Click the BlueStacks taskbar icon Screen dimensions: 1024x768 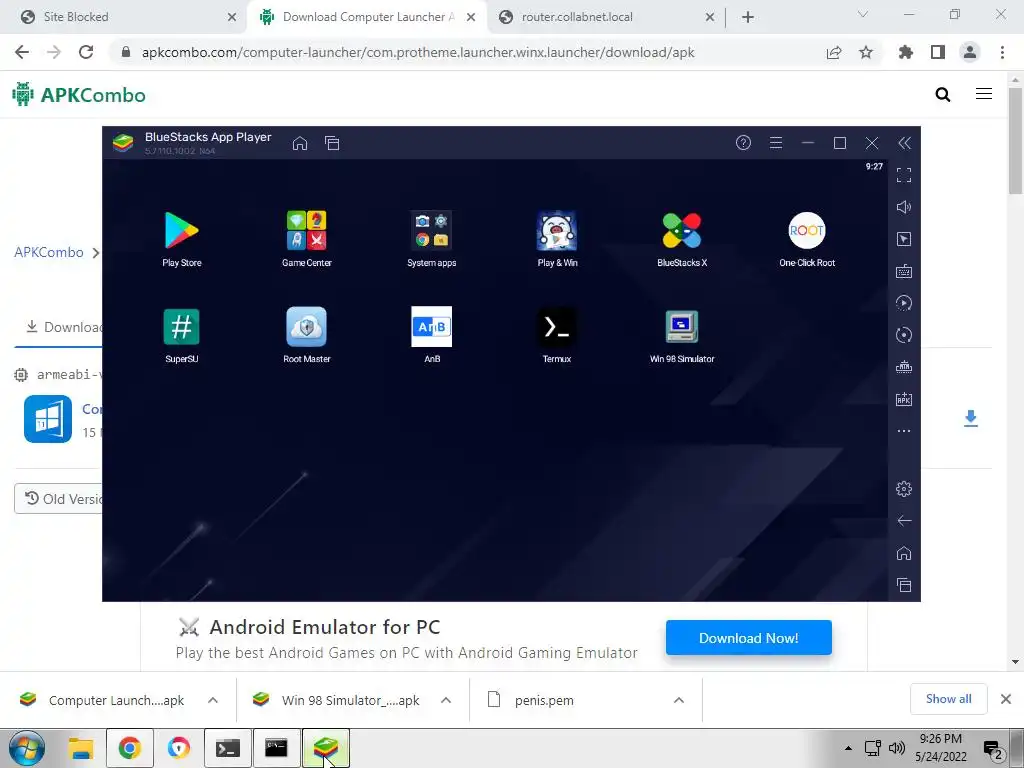point(325,748)
